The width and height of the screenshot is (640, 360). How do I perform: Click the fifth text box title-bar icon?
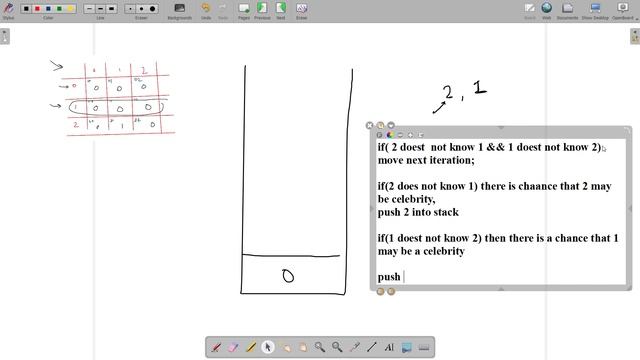421,135
